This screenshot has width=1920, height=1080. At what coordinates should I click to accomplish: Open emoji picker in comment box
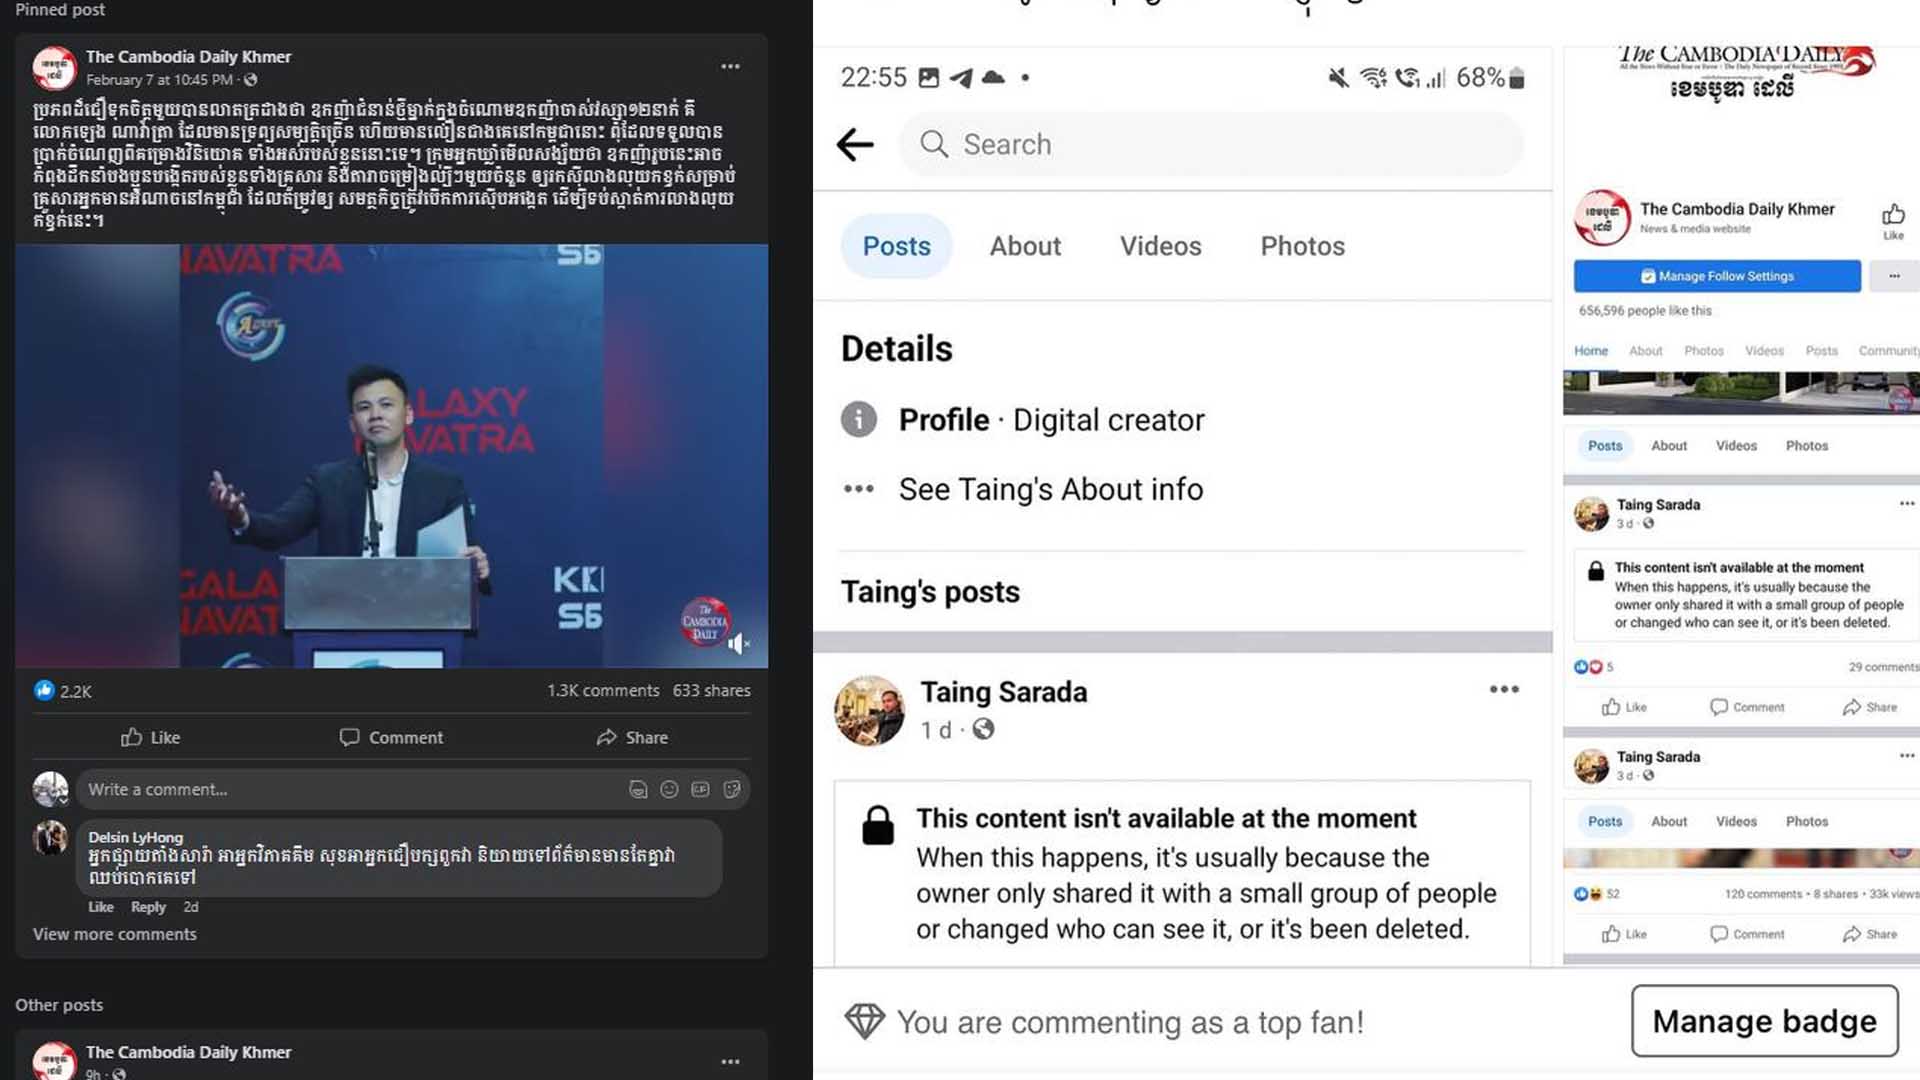(669, 789)
